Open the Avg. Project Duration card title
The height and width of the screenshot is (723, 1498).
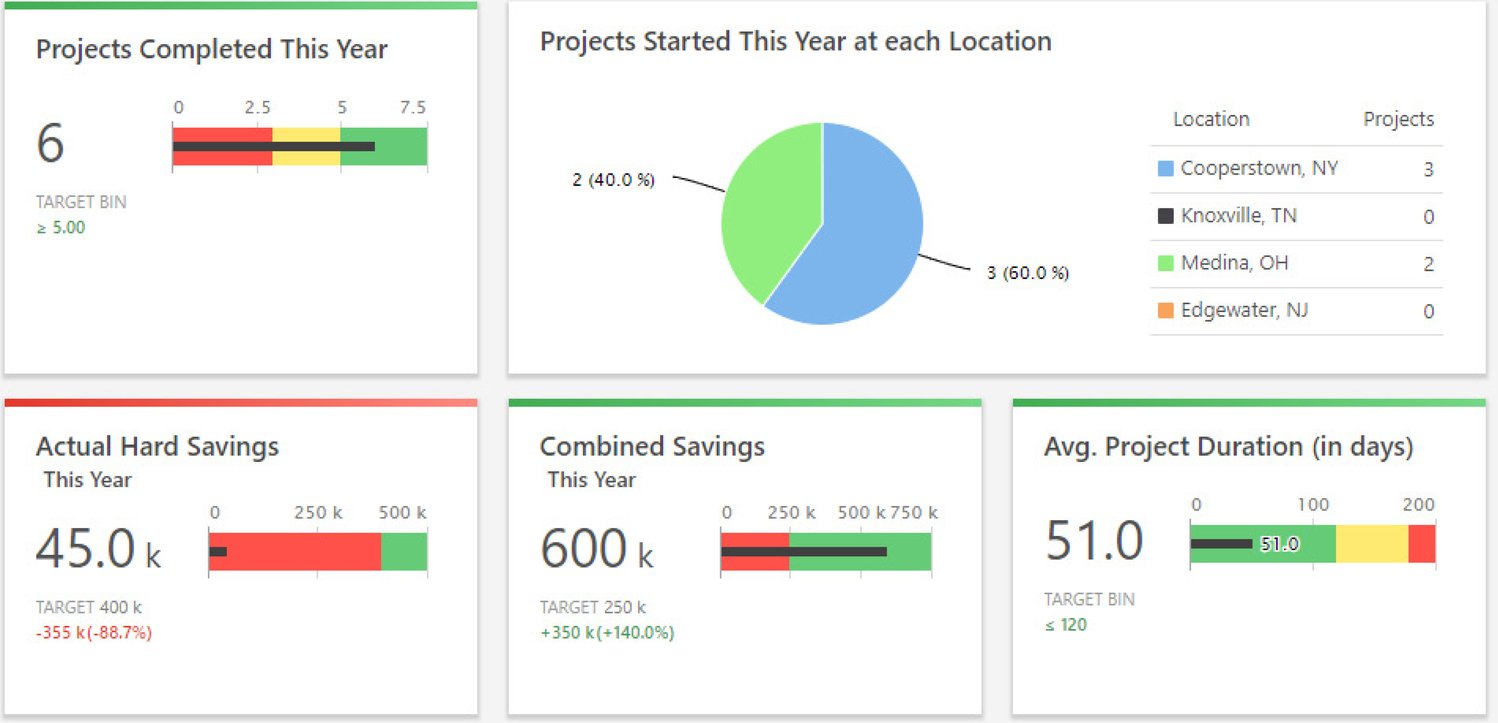[x=1228, y=446]
